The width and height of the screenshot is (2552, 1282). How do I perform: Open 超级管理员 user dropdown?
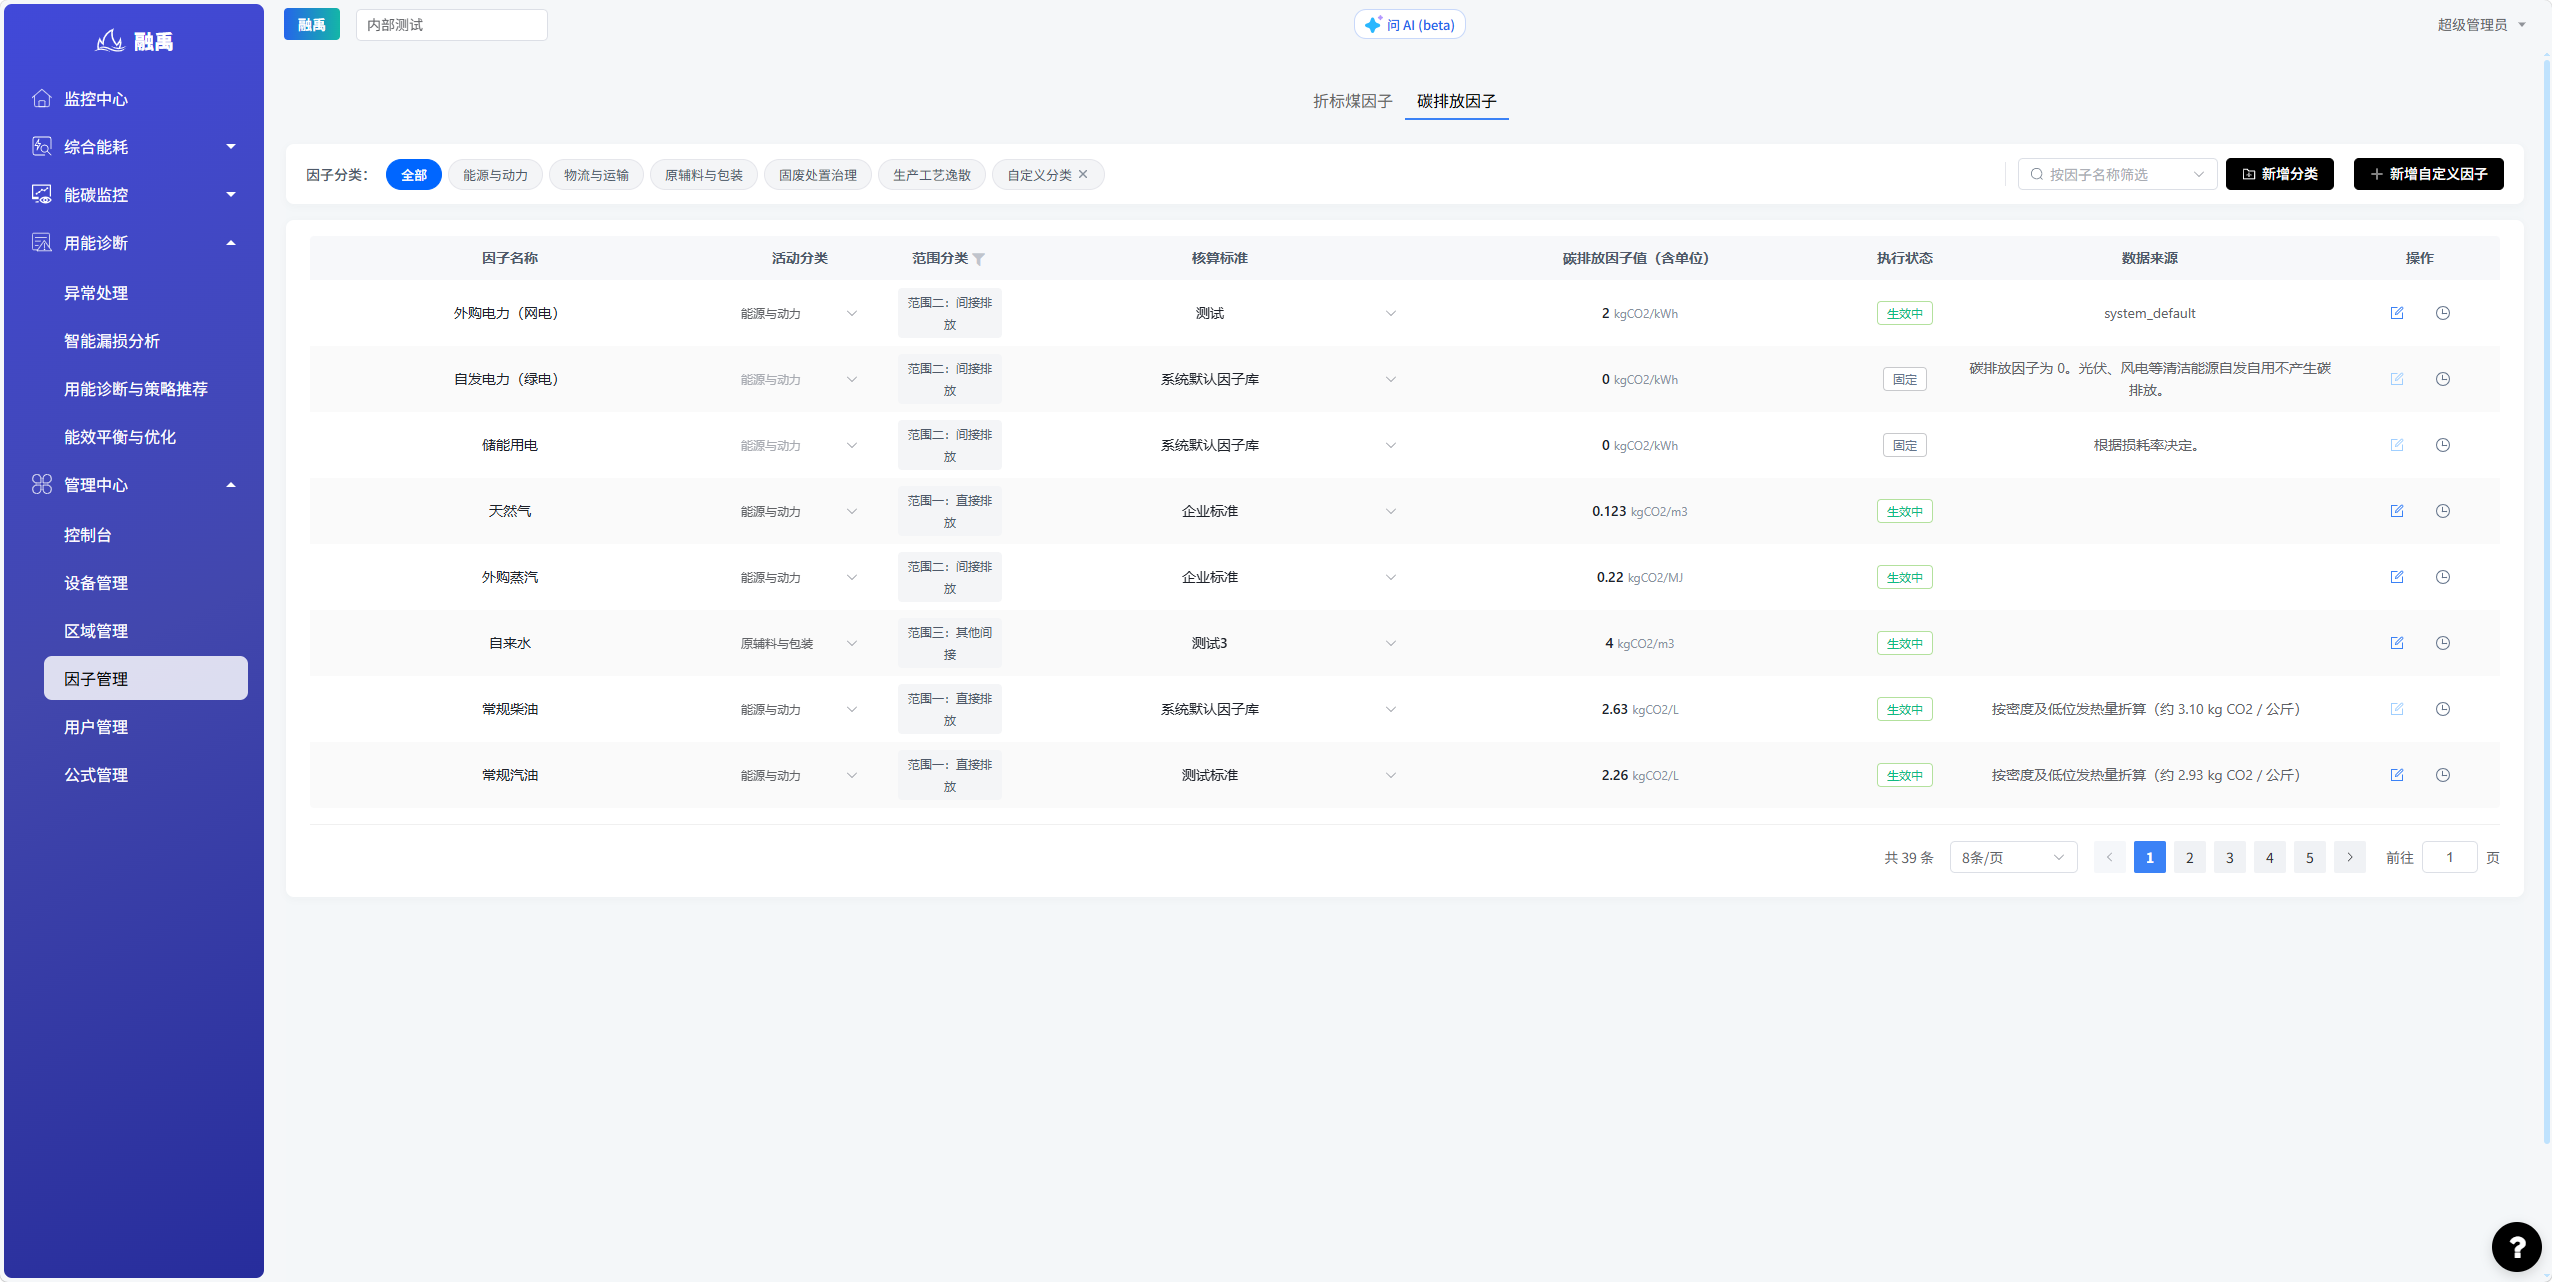(x=2482, y=25)
